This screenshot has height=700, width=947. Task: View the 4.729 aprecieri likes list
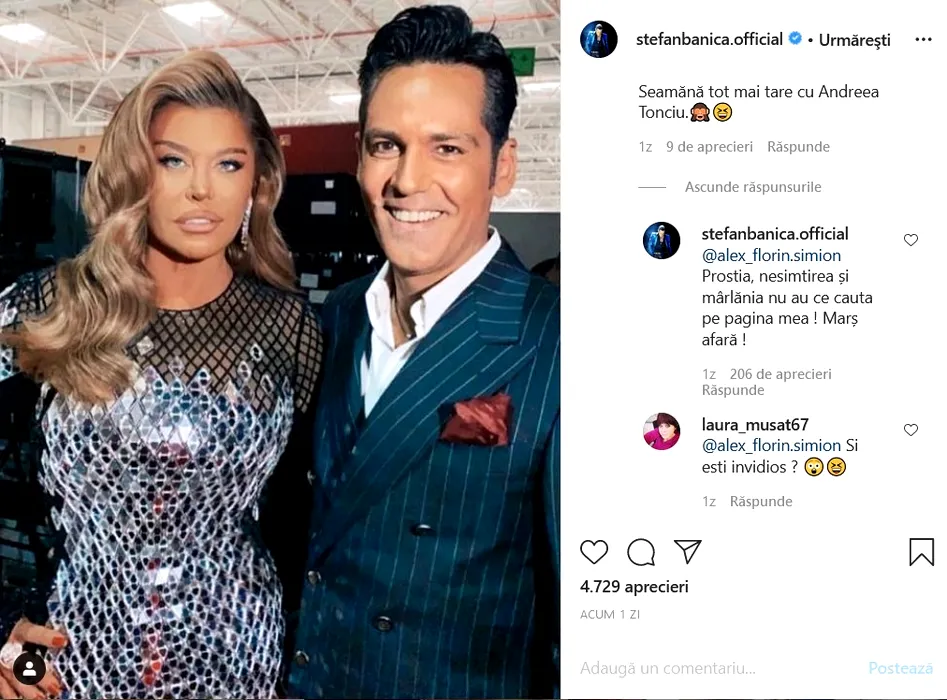coord(634,587)
